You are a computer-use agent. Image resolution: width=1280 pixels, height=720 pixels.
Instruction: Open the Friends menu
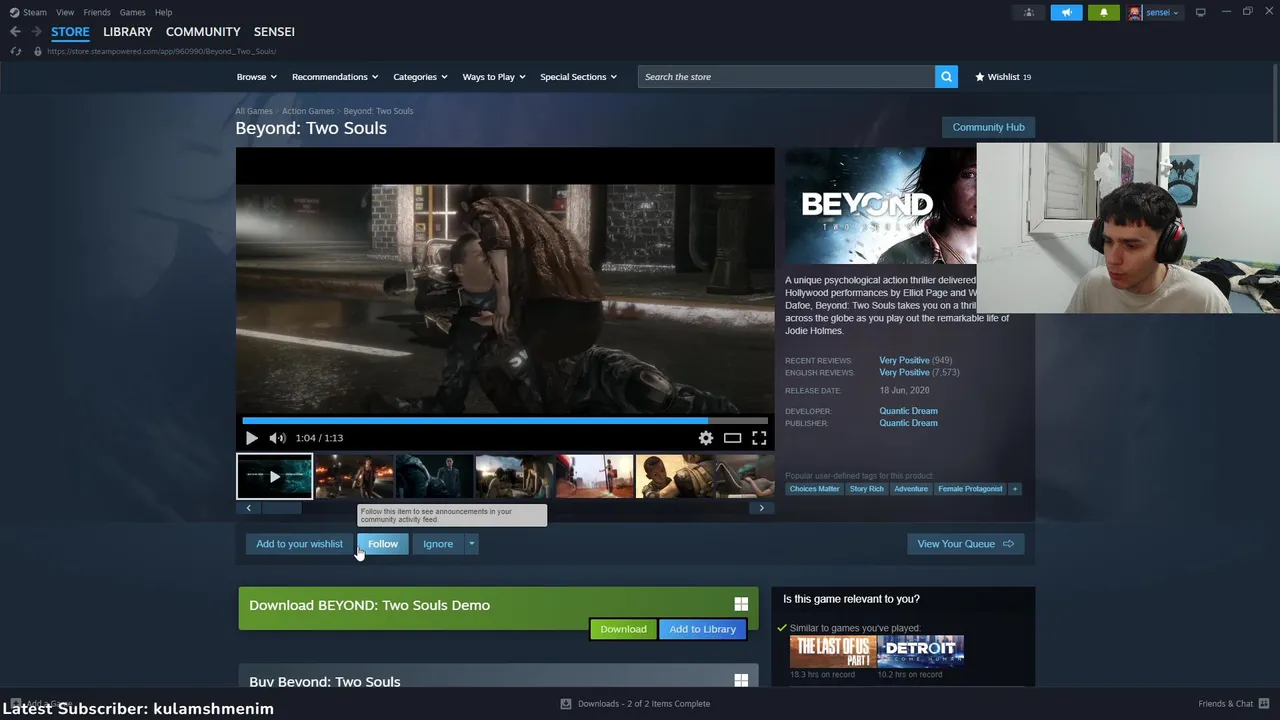point(97,12)
